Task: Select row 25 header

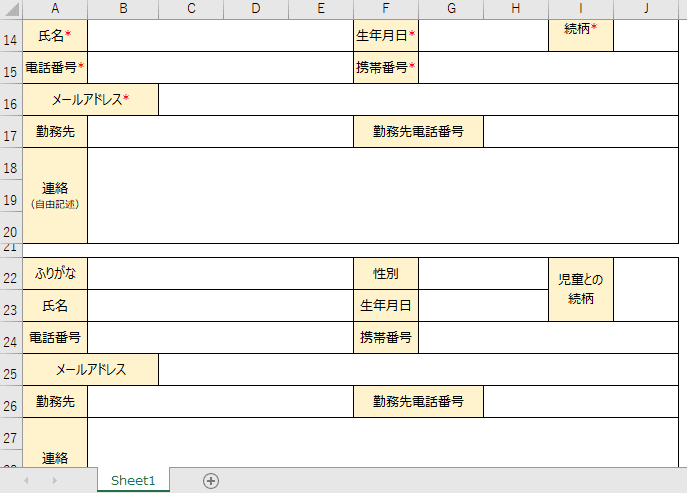Action: tap(11, 369)
